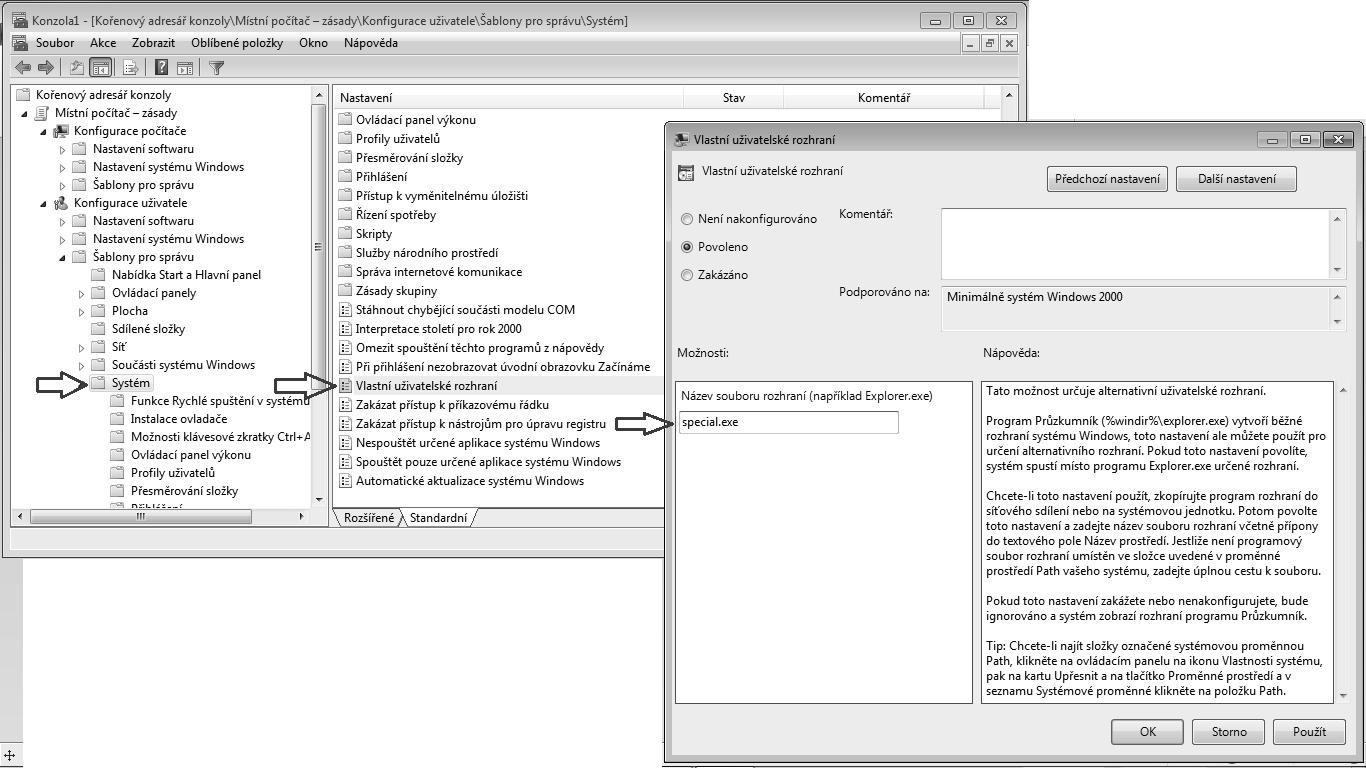1366x768 pixels.
Task: Select Nabídka Start a Hlavní panel in the tree
Action: pos(186,275)
